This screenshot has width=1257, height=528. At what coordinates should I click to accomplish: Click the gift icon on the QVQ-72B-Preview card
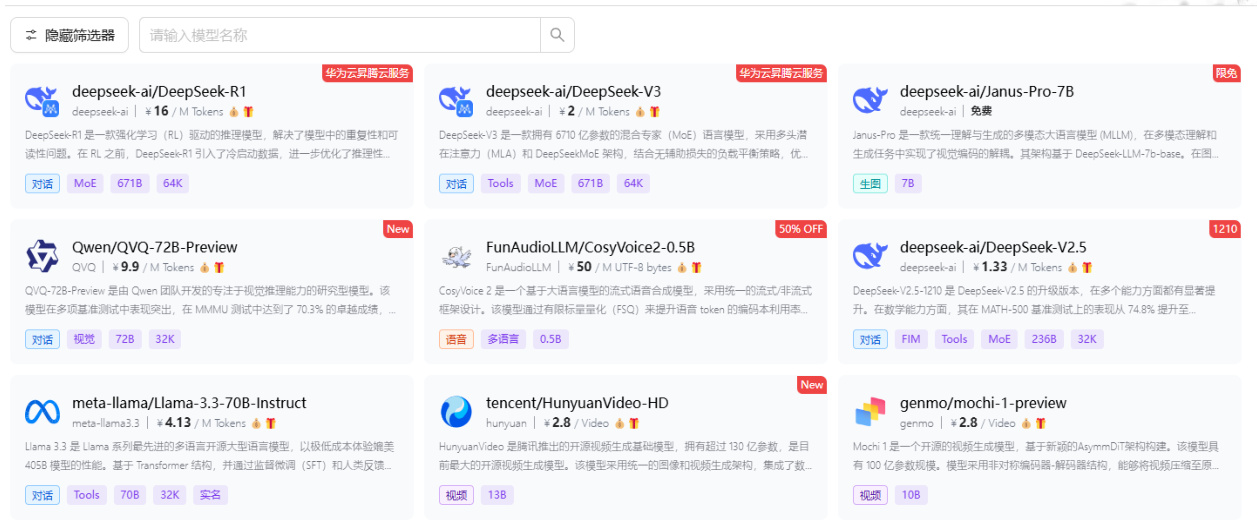click(x=219, y=267)
